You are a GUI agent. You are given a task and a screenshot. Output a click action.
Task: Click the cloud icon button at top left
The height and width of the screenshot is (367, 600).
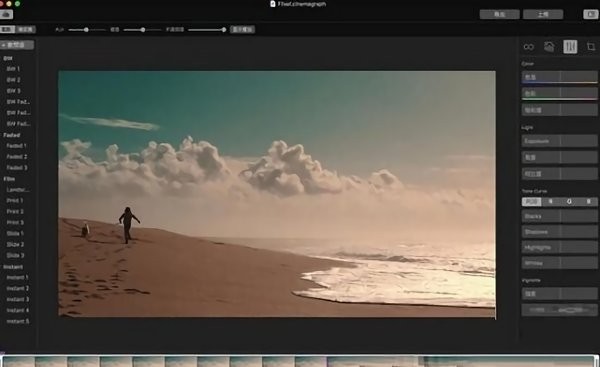[7, 15]
